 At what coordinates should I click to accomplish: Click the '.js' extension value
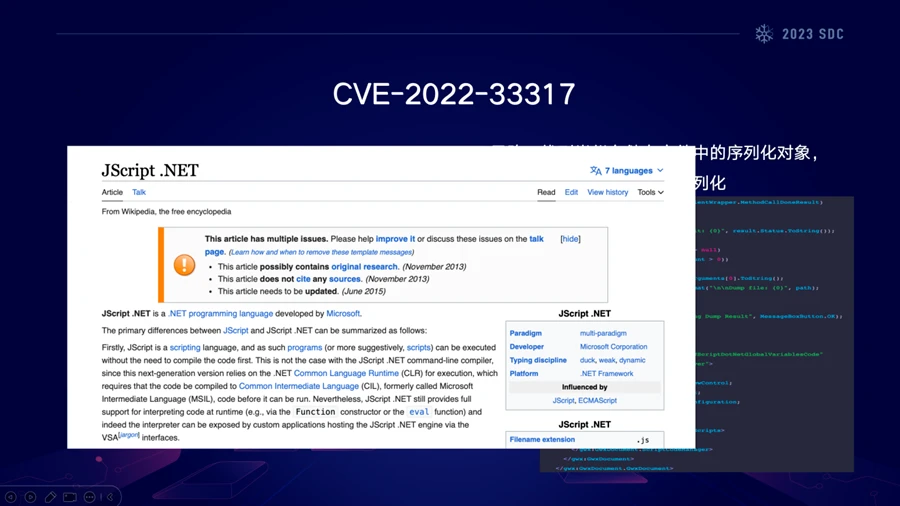click(x=643, y=440)
